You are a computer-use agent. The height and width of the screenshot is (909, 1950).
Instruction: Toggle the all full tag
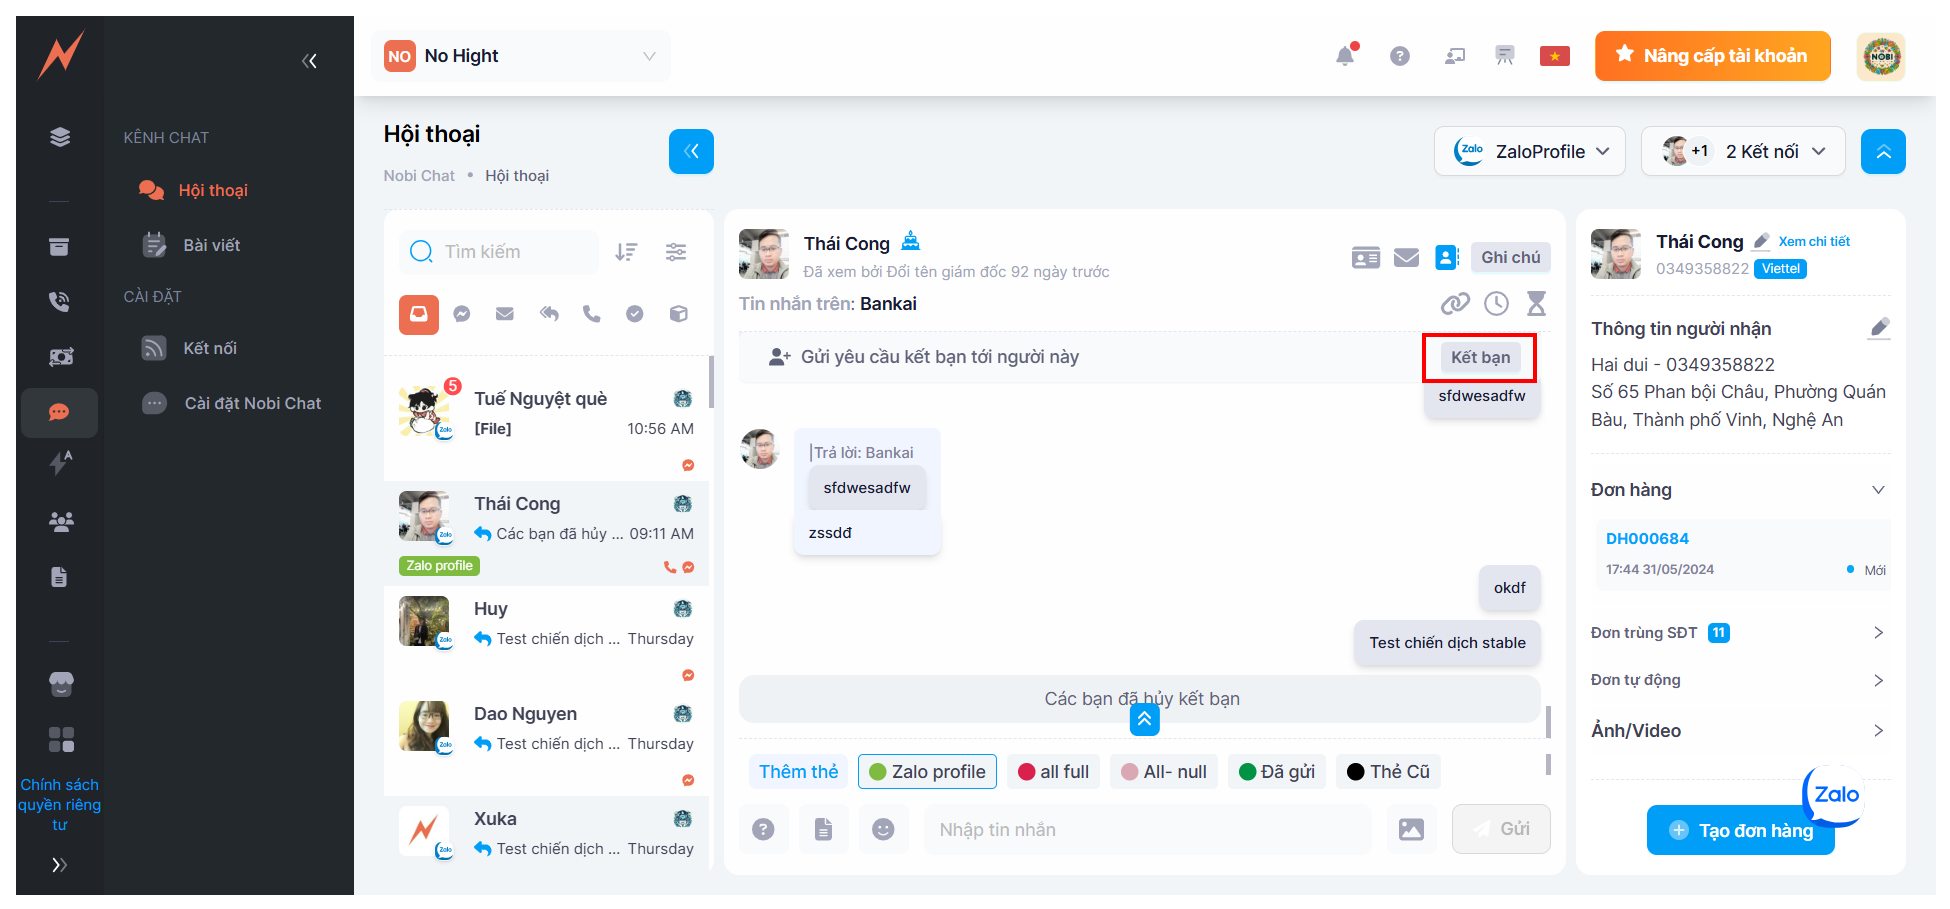pyautogui.click(x=1053, y=772)
